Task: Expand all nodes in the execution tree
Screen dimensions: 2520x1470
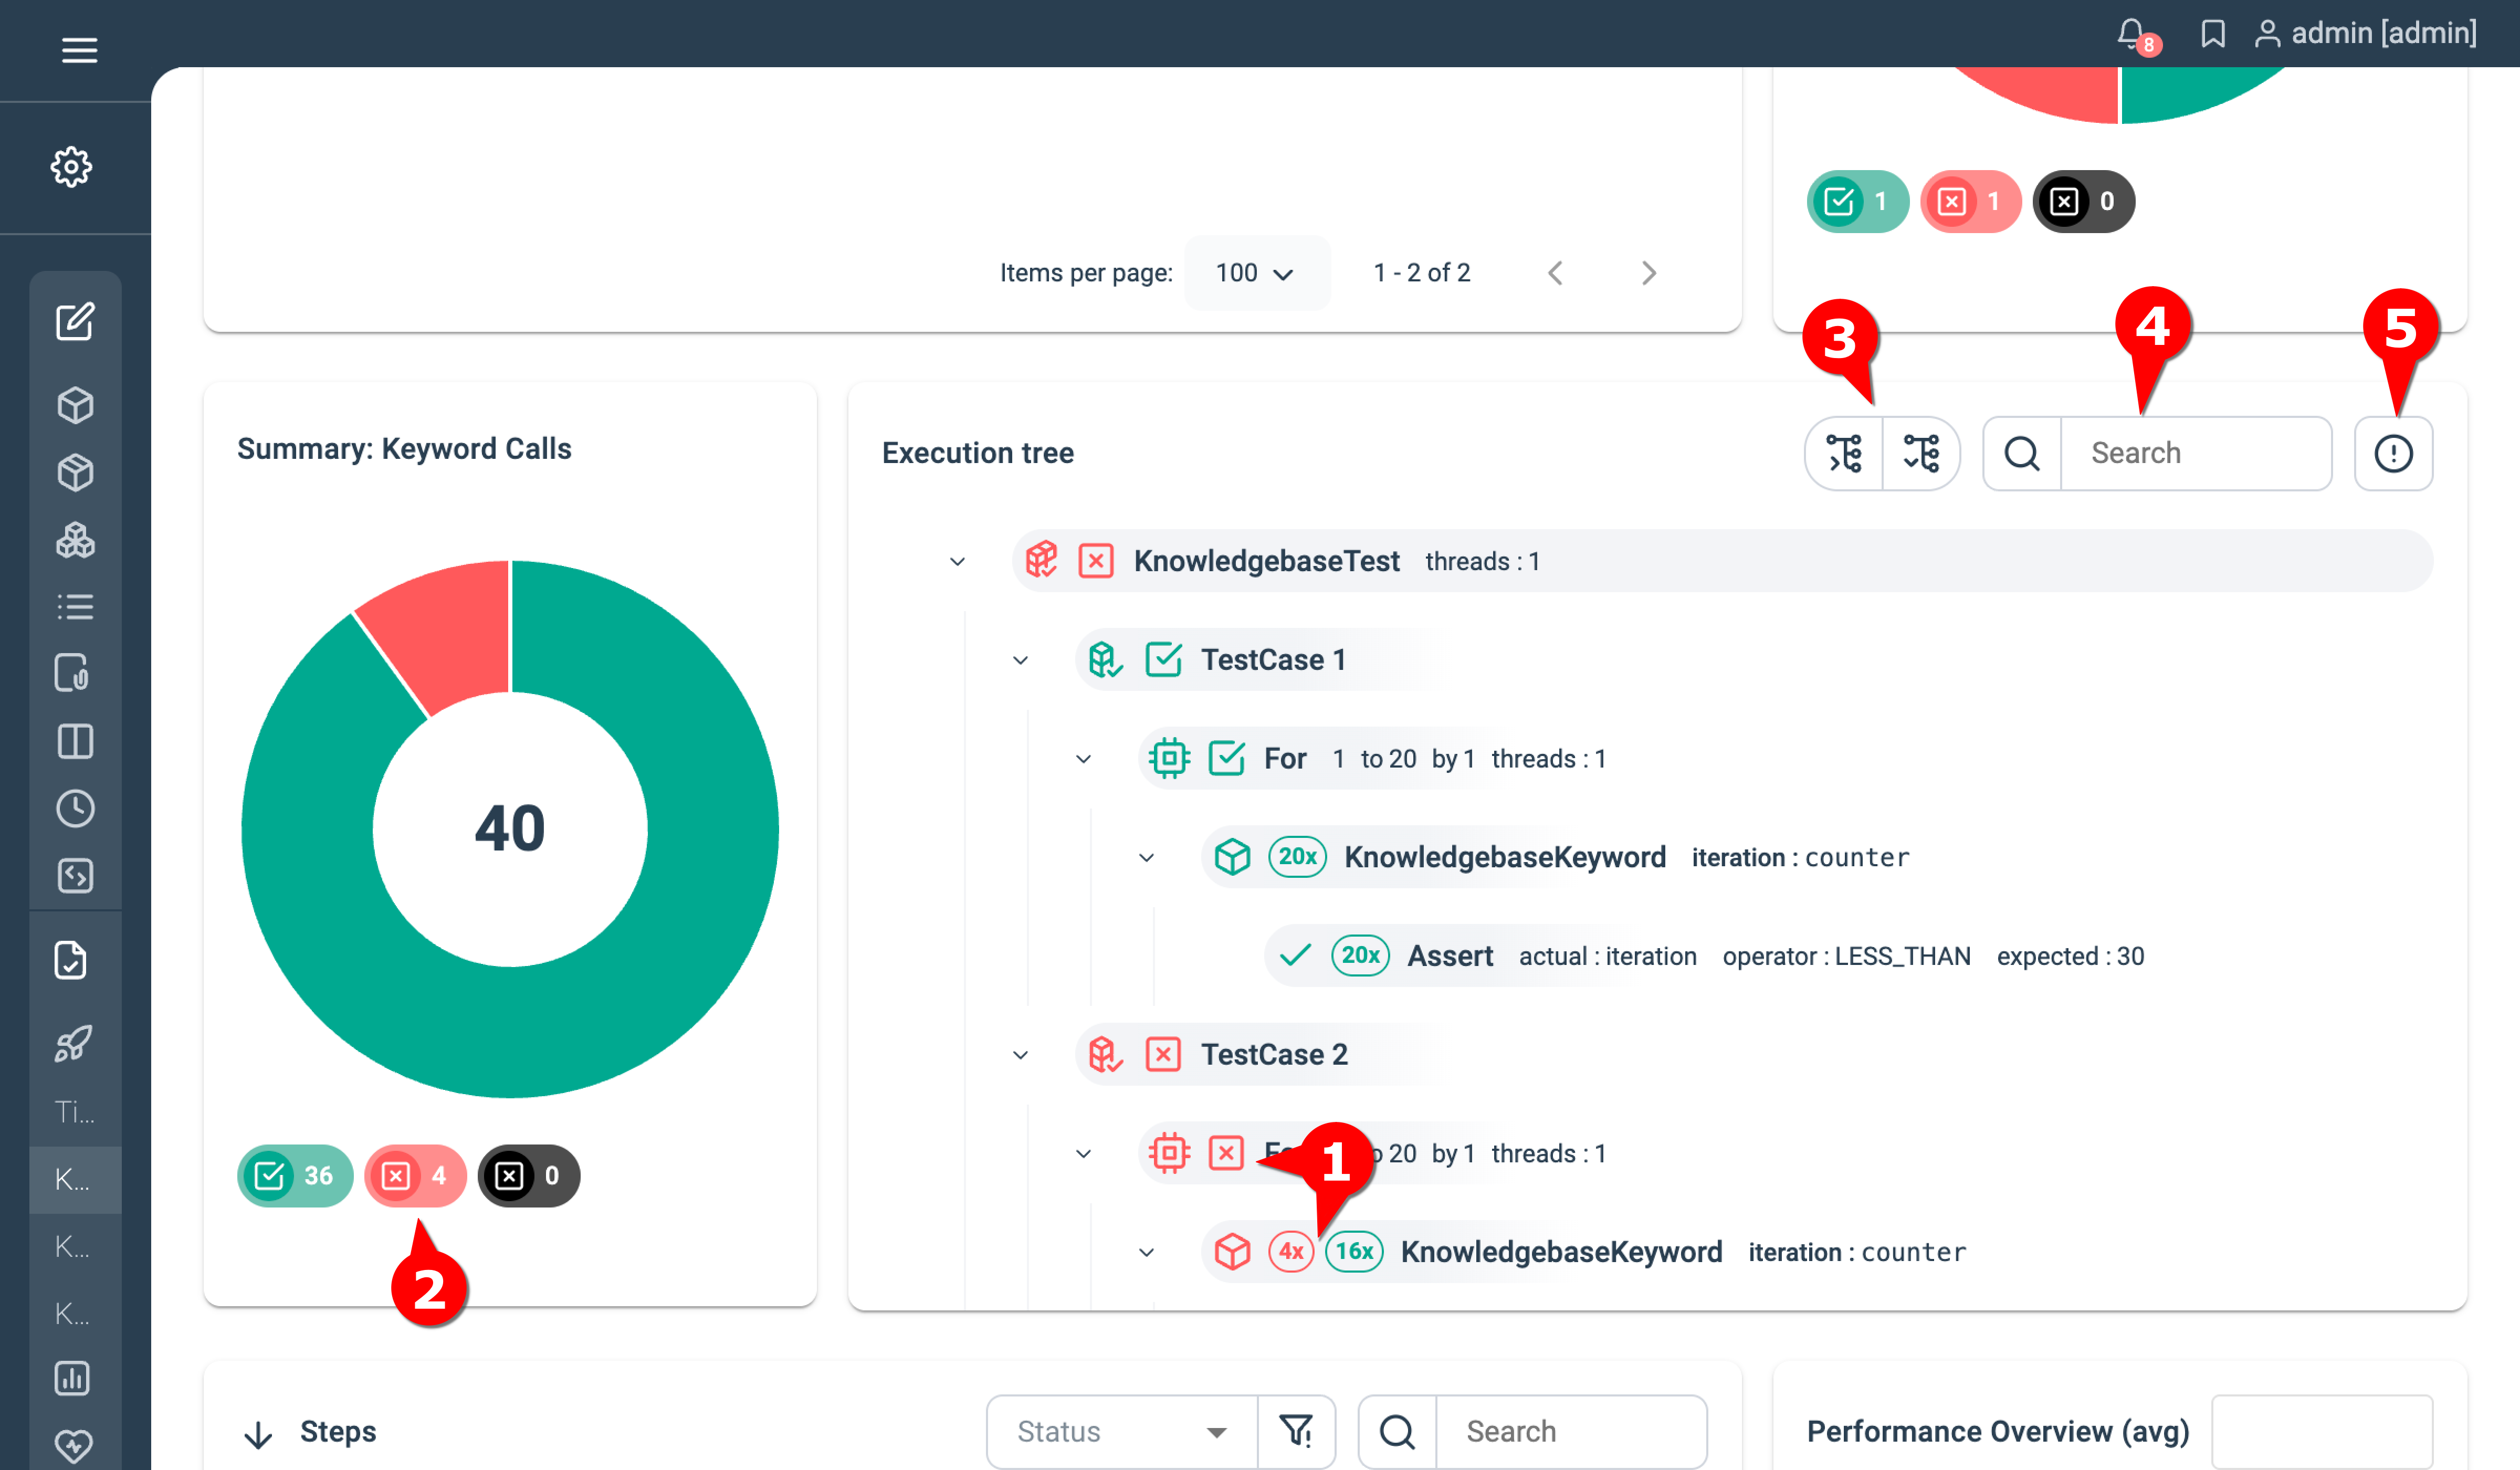Action: (1922, 453)
